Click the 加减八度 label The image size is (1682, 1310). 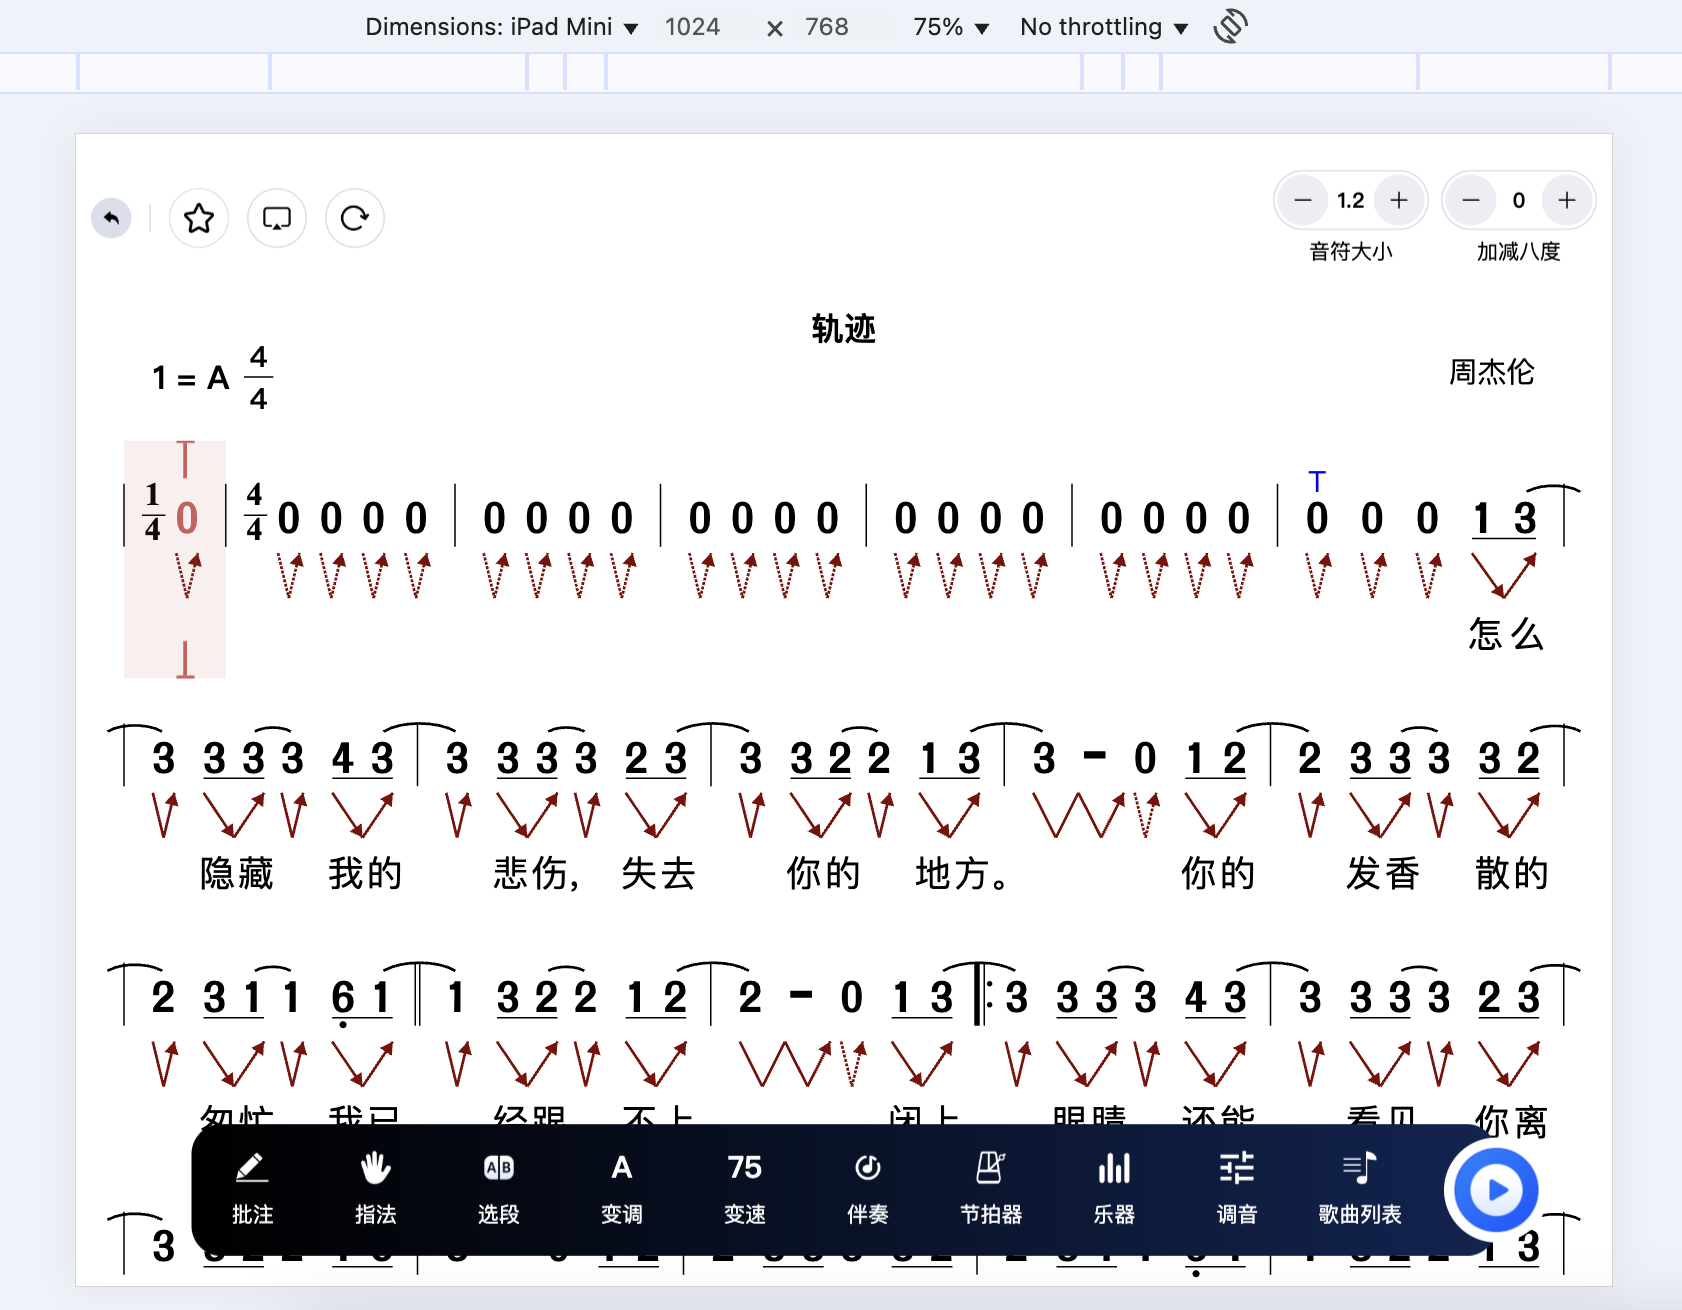point(1519,251)
